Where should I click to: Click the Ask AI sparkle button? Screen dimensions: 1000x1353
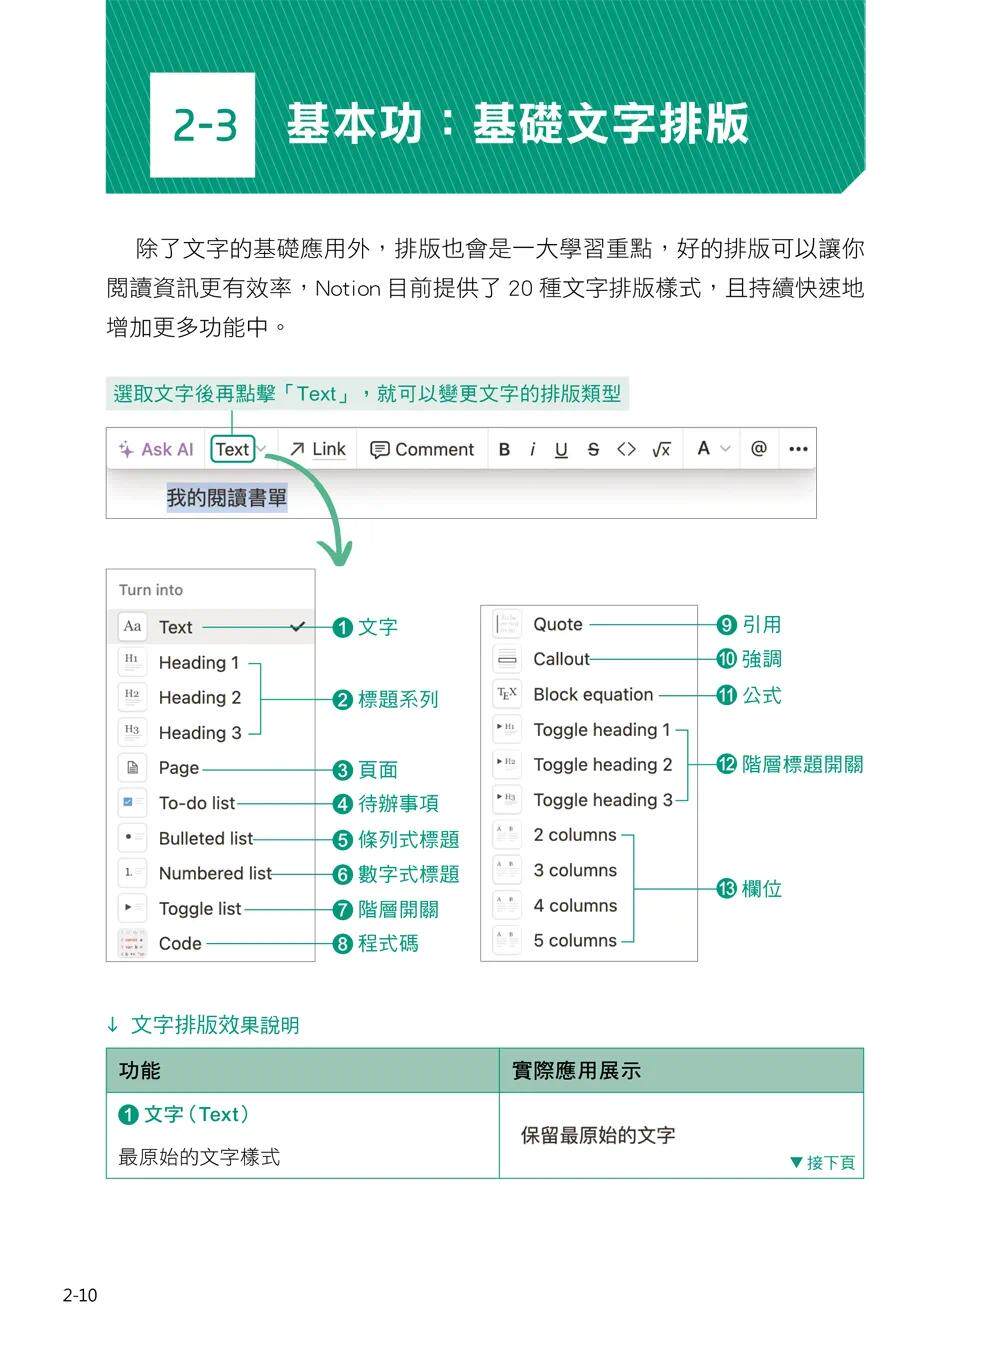pos(156,449)
